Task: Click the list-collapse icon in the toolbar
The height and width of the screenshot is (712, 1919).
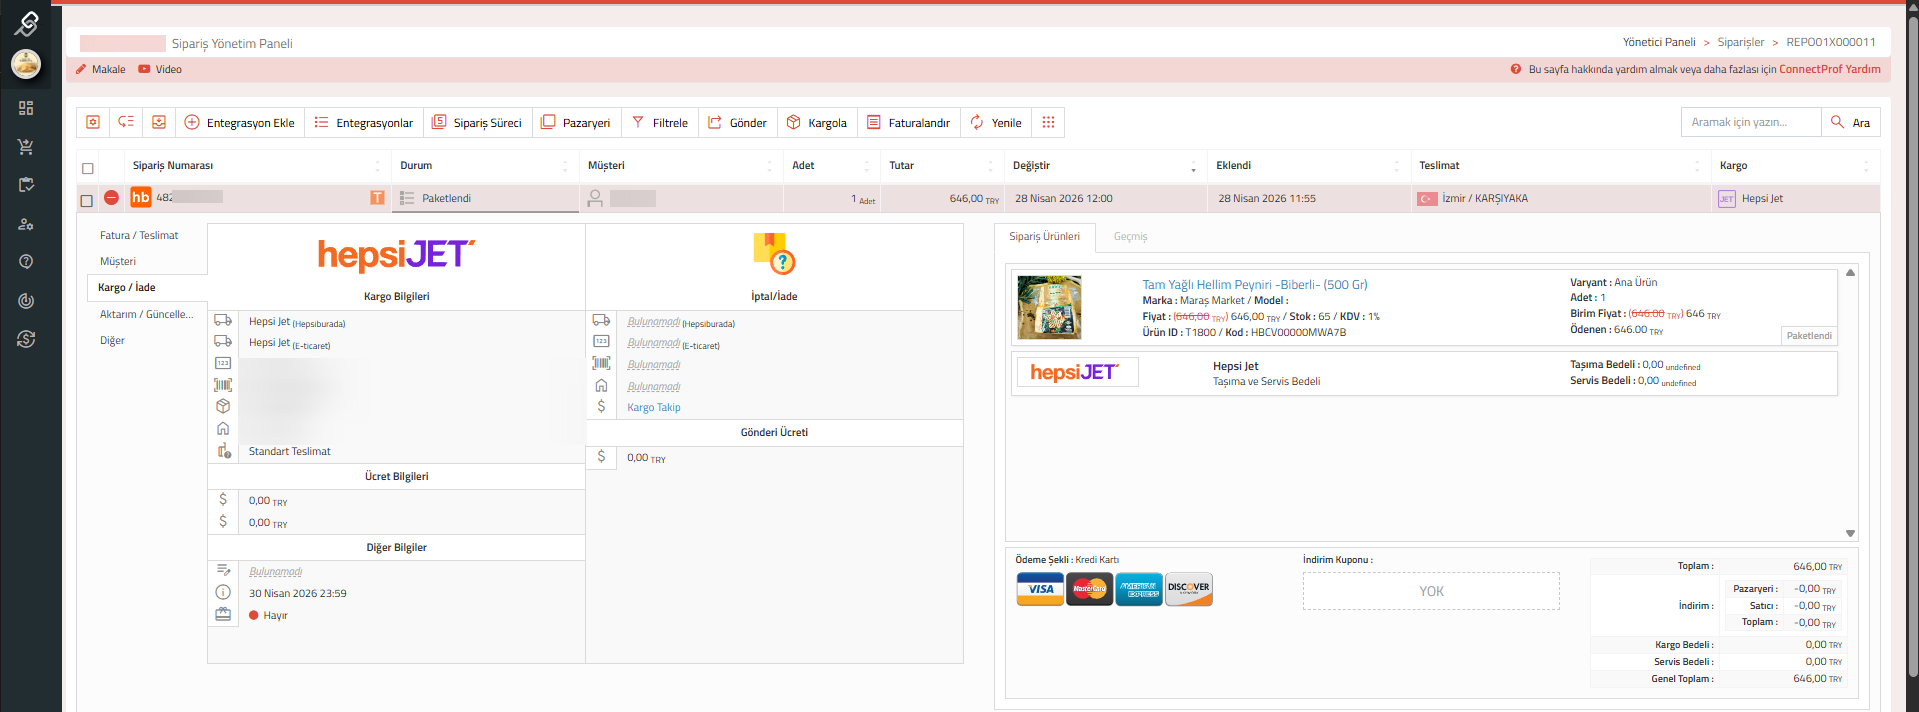Action: tap(126, 122)
